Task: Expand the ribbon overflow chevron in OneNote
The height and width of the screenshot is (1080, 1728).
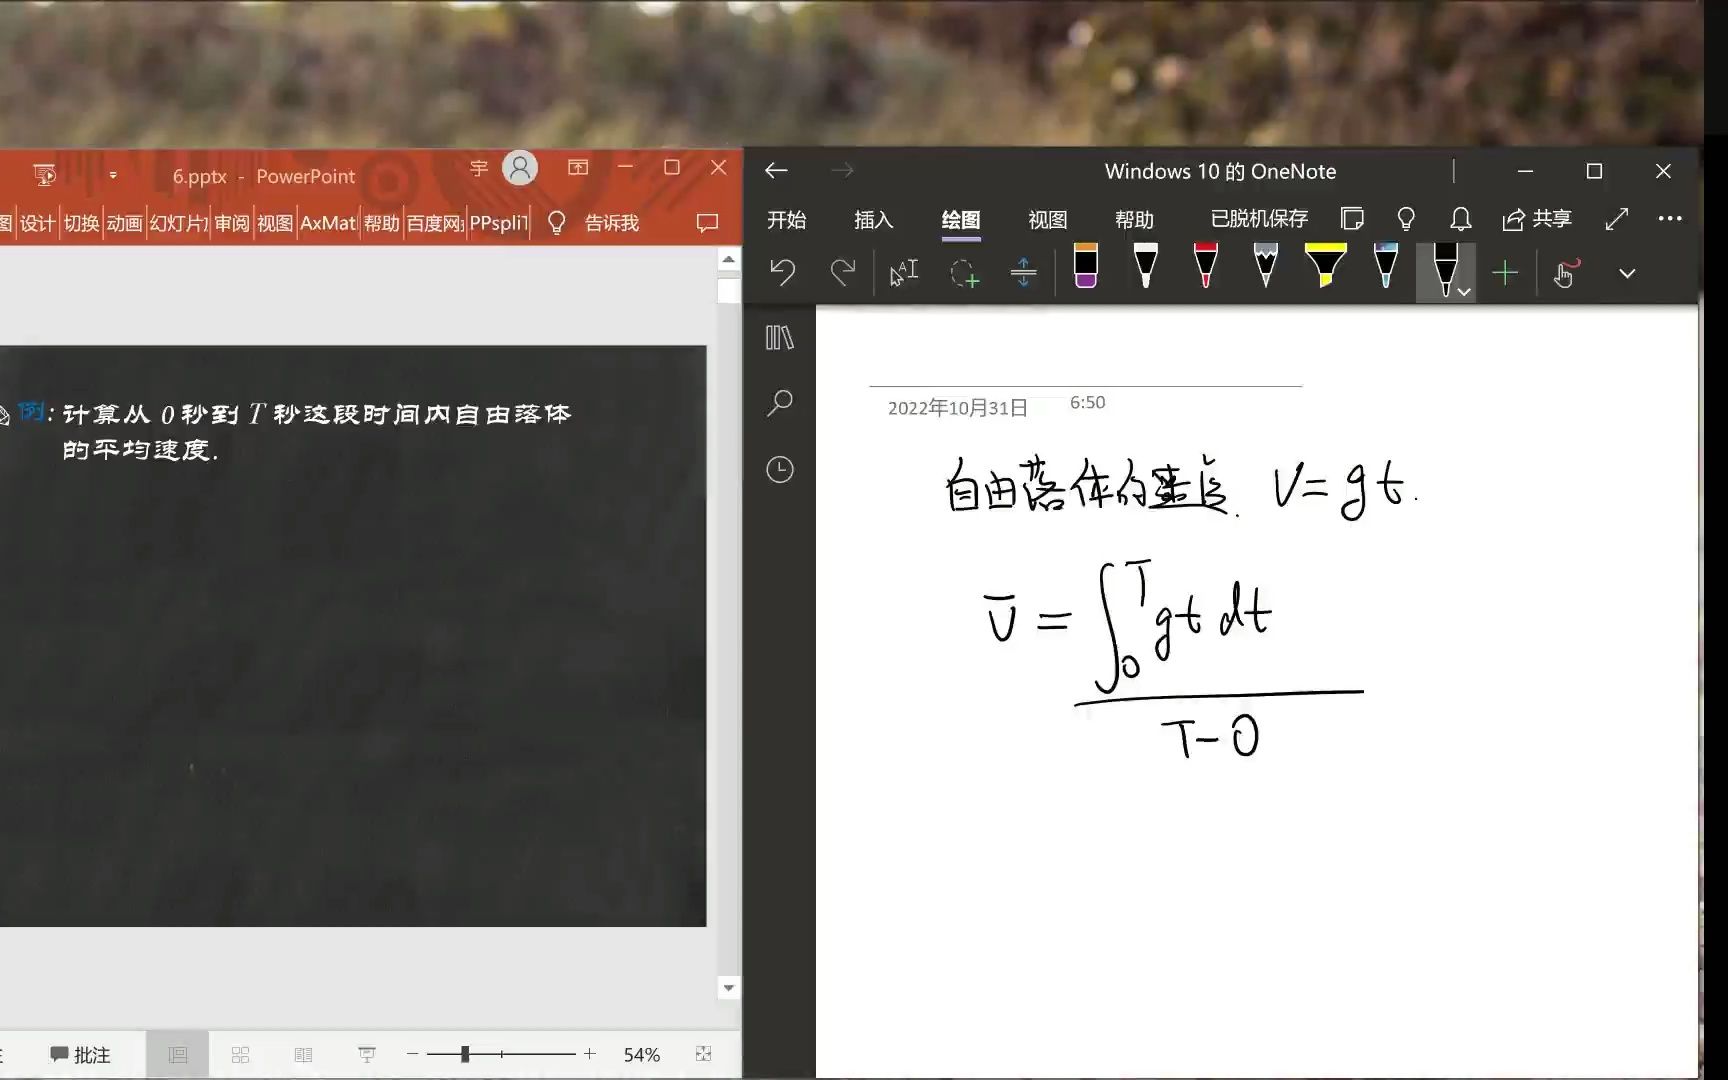Action: pos(1627,272)
